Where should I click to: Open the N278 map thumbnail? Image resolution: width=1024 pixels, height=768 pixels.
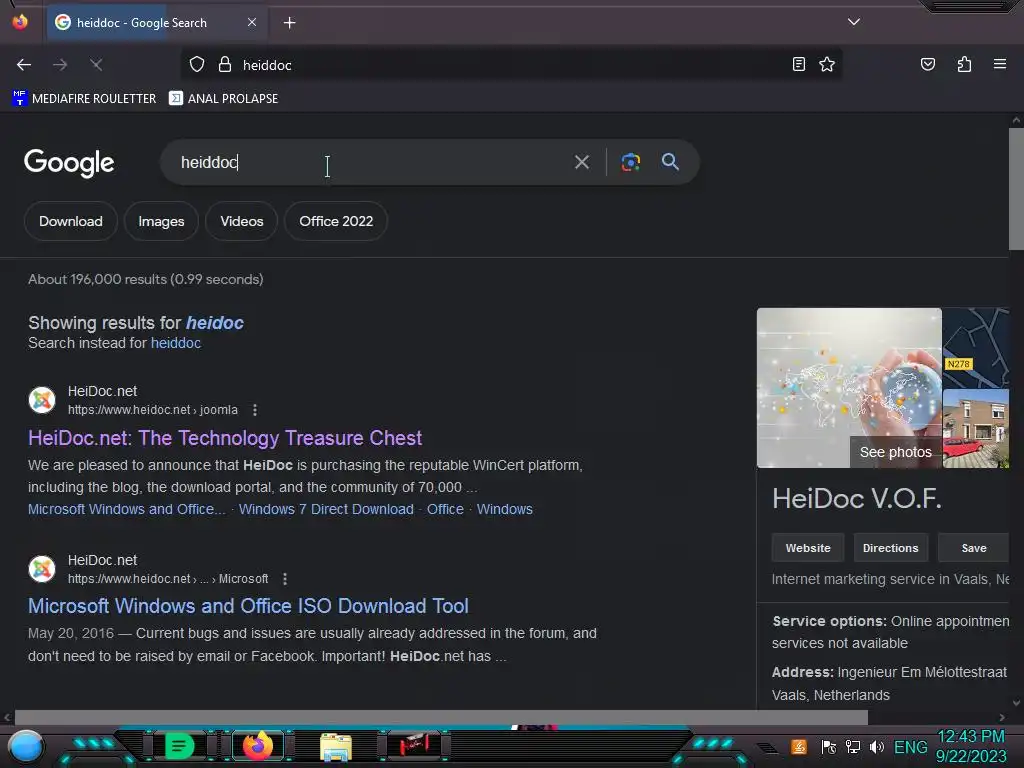(x=976, y=347)
